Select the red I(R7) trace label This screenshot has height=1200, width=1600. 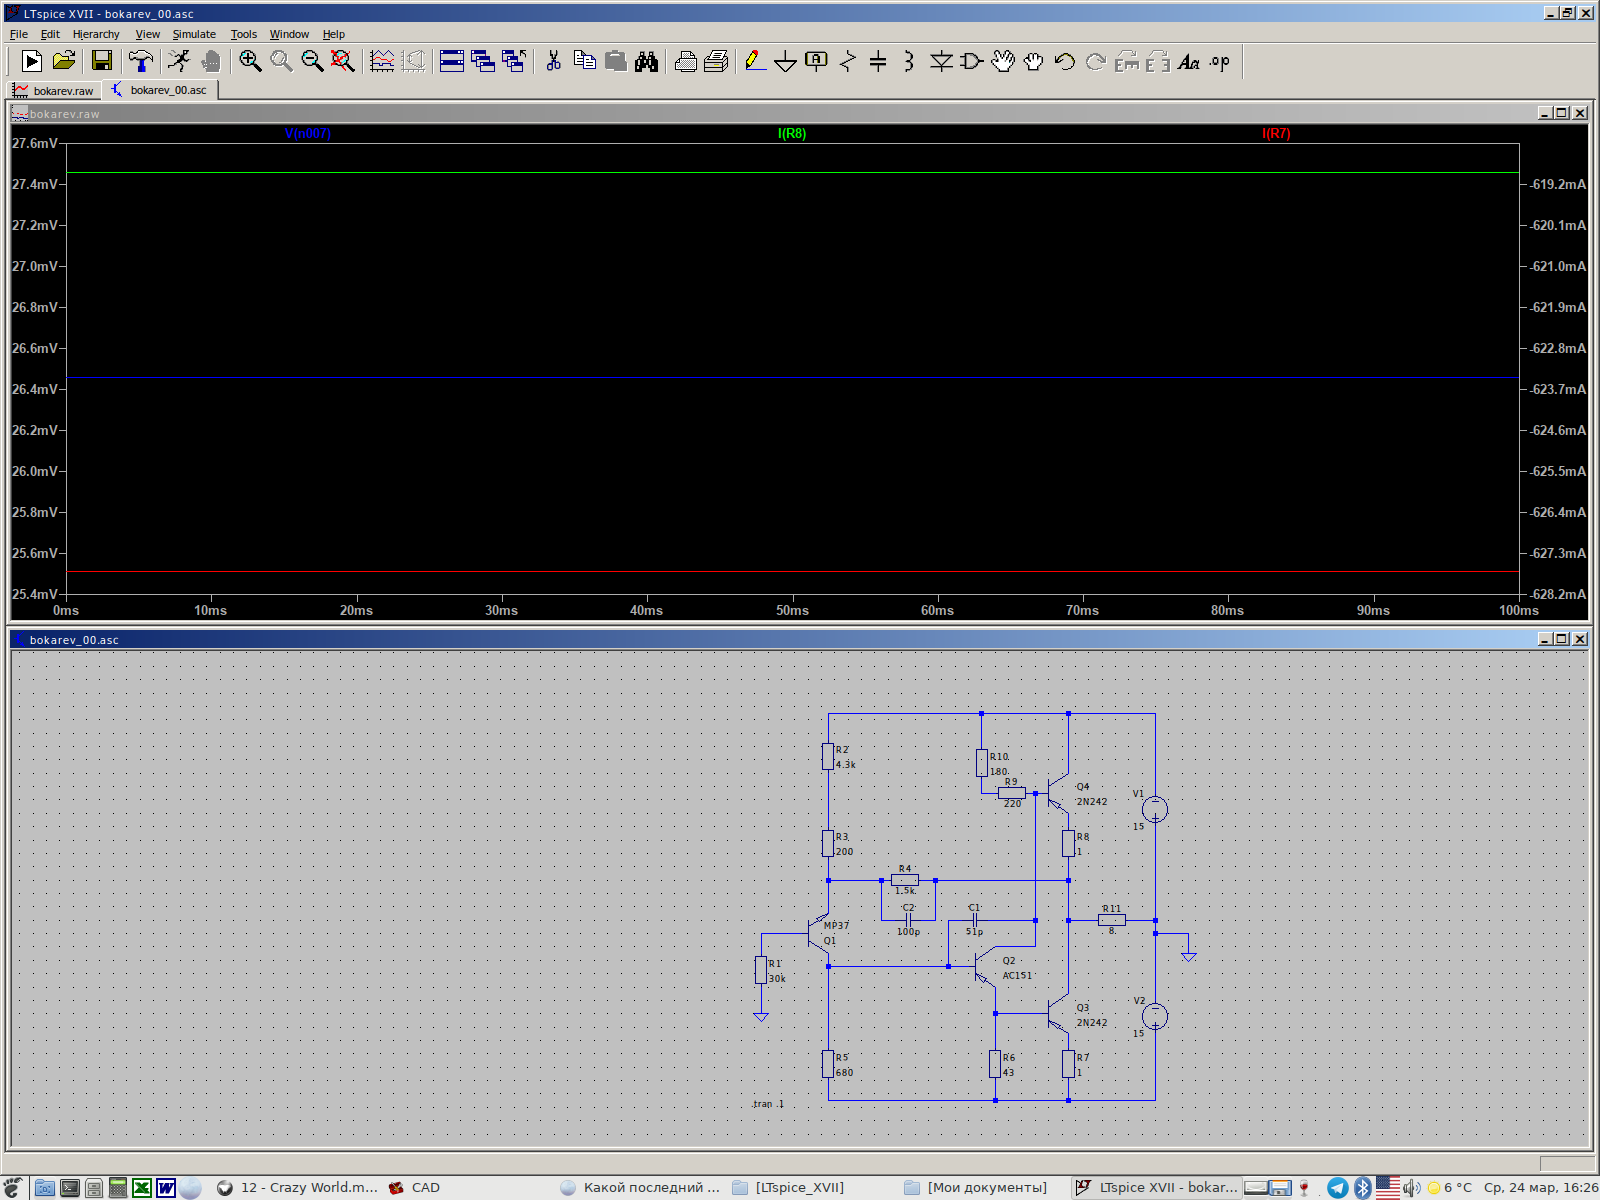click(x=1276, y=134)
